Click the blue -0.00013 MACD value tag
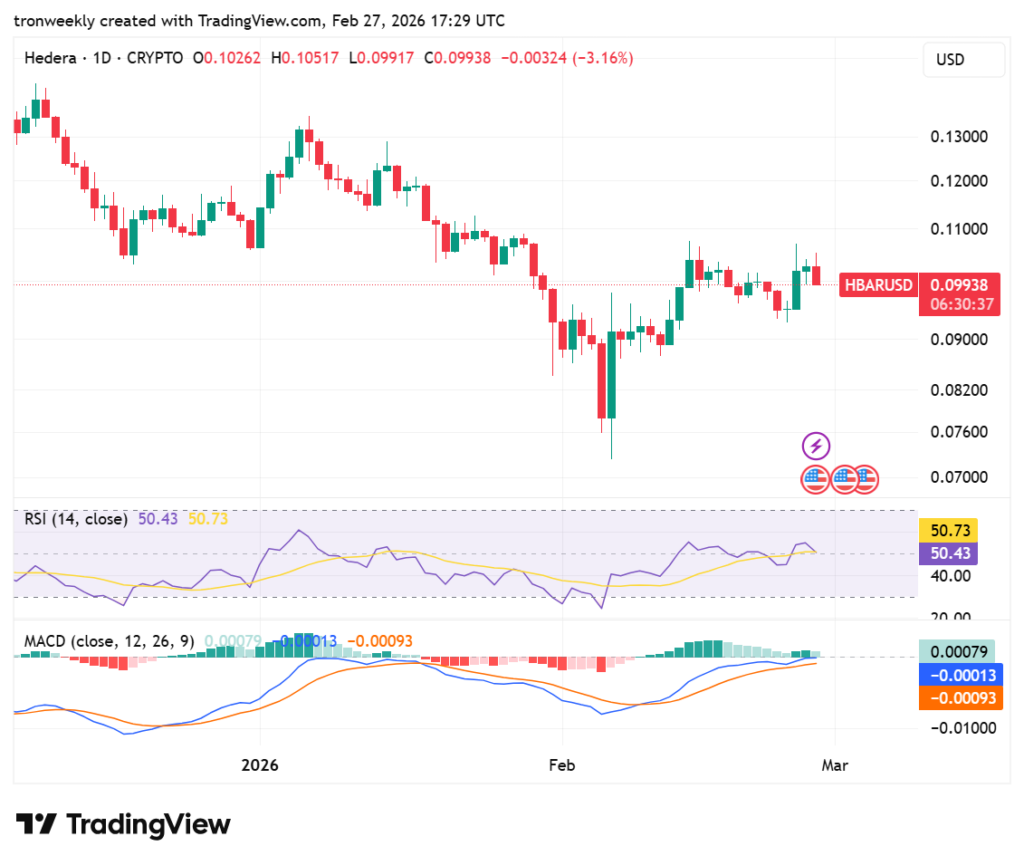Viewport: 1024px width, 865px height. point(961,675)
